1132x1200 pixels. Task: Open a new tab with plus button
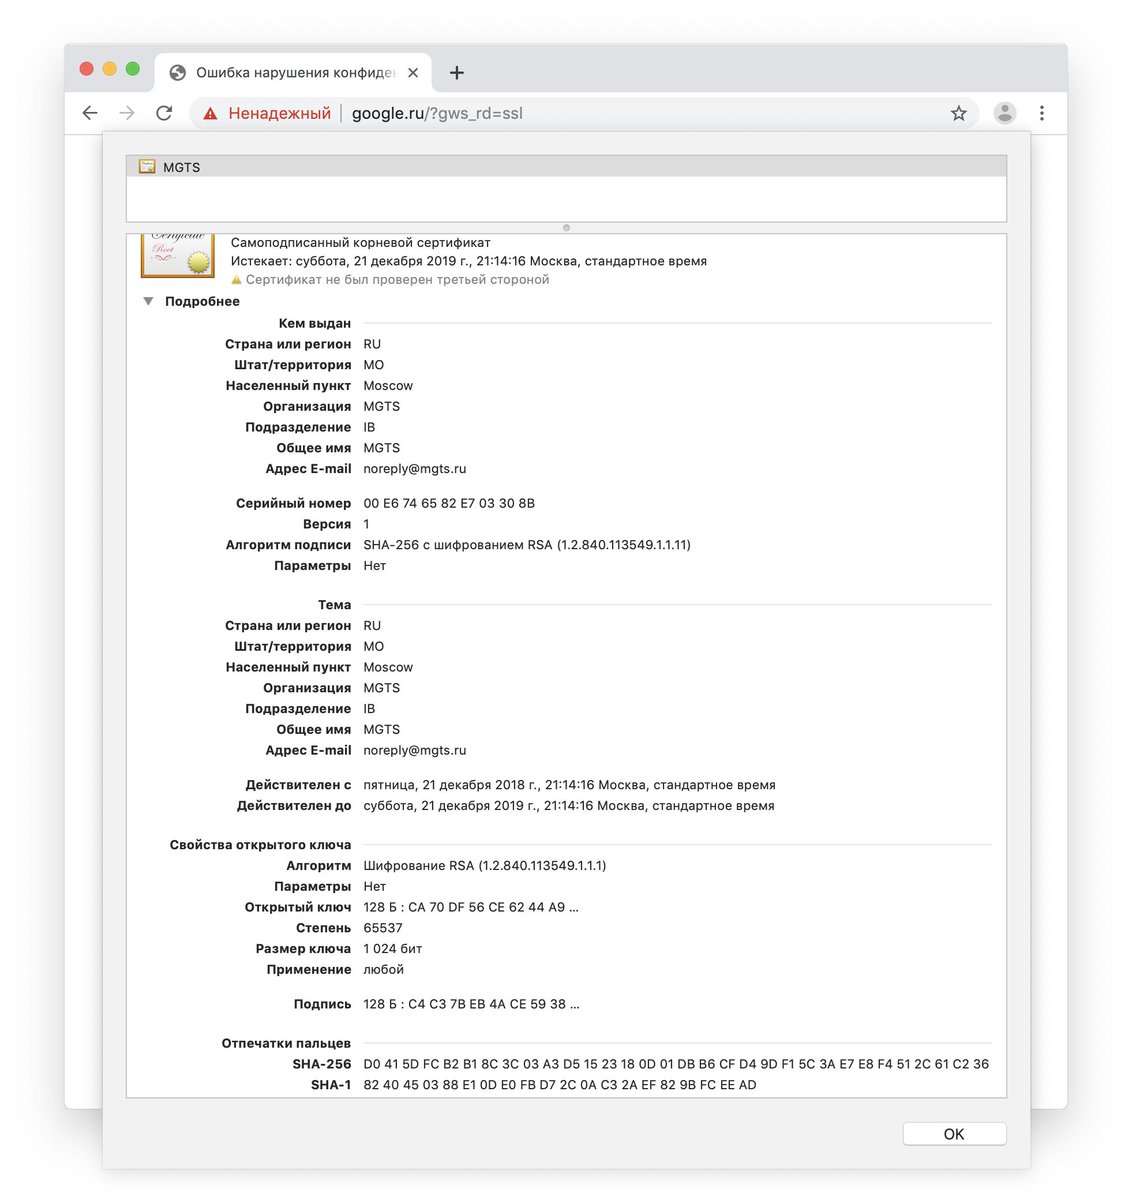(457, 73)
